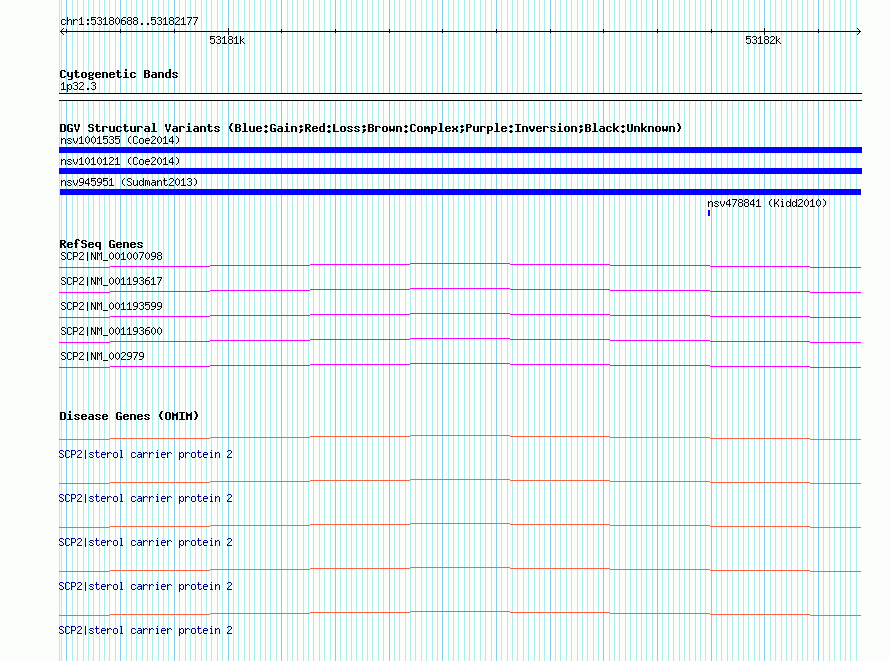Screen dimensions: 890x661
Task: Open transcript SCP2|NM_001193600 label
Action: point(111,331)
